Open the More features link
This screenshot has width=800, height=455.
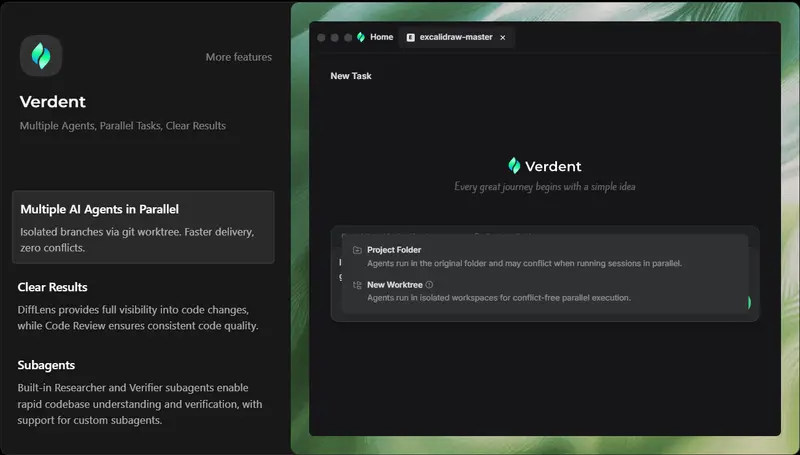[x=238, y=57]
